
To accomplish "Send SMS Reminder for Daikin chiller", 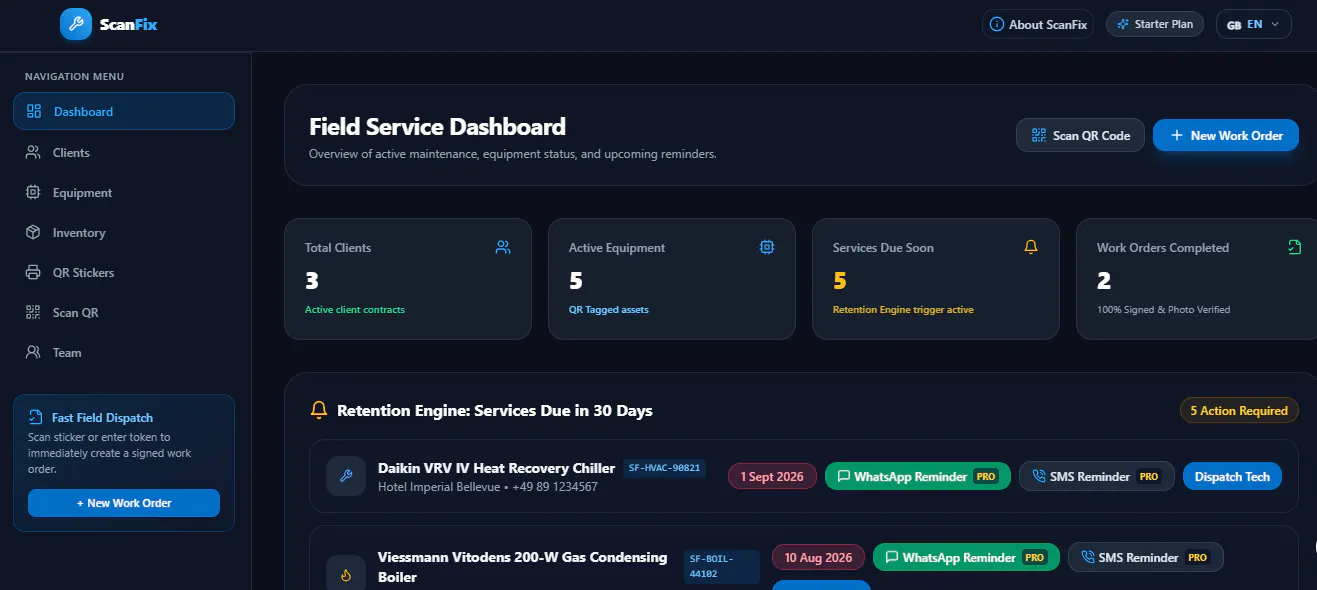I will coord(1097,476).
